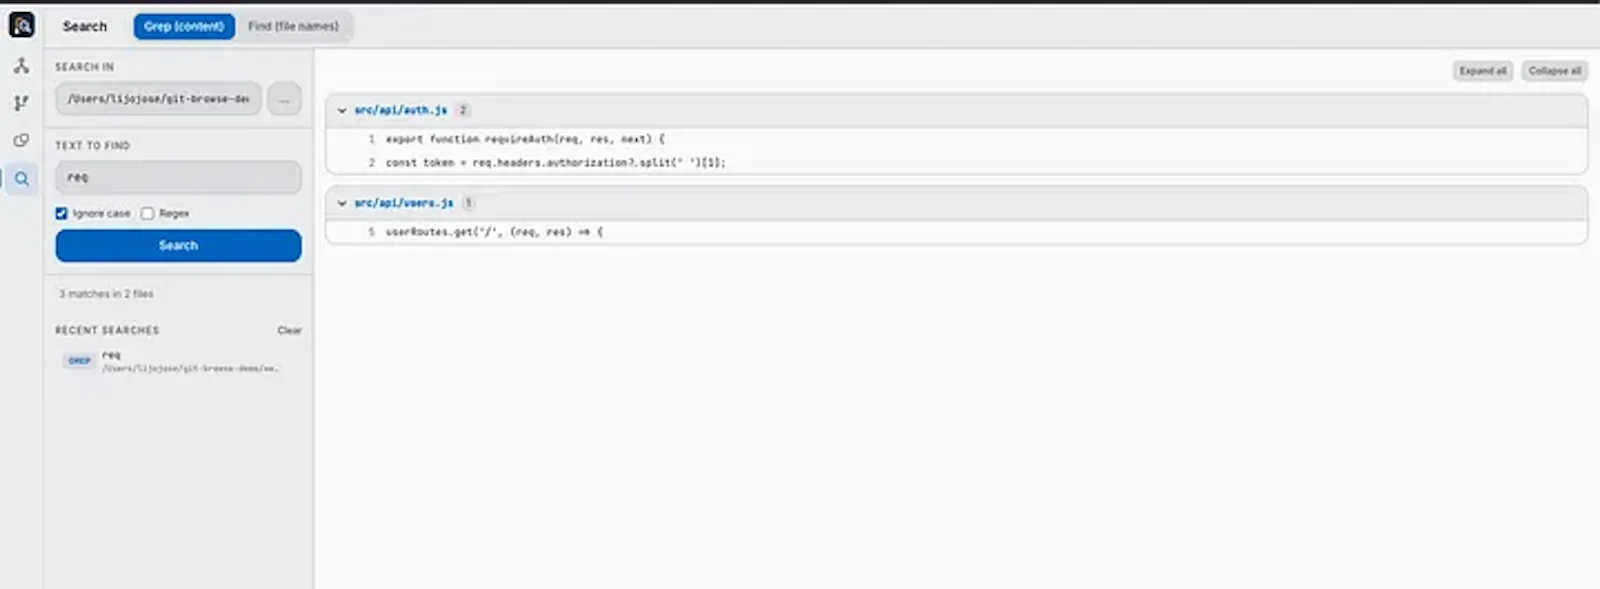
Task: Clear the recent searches list
Action: [289, 330]
